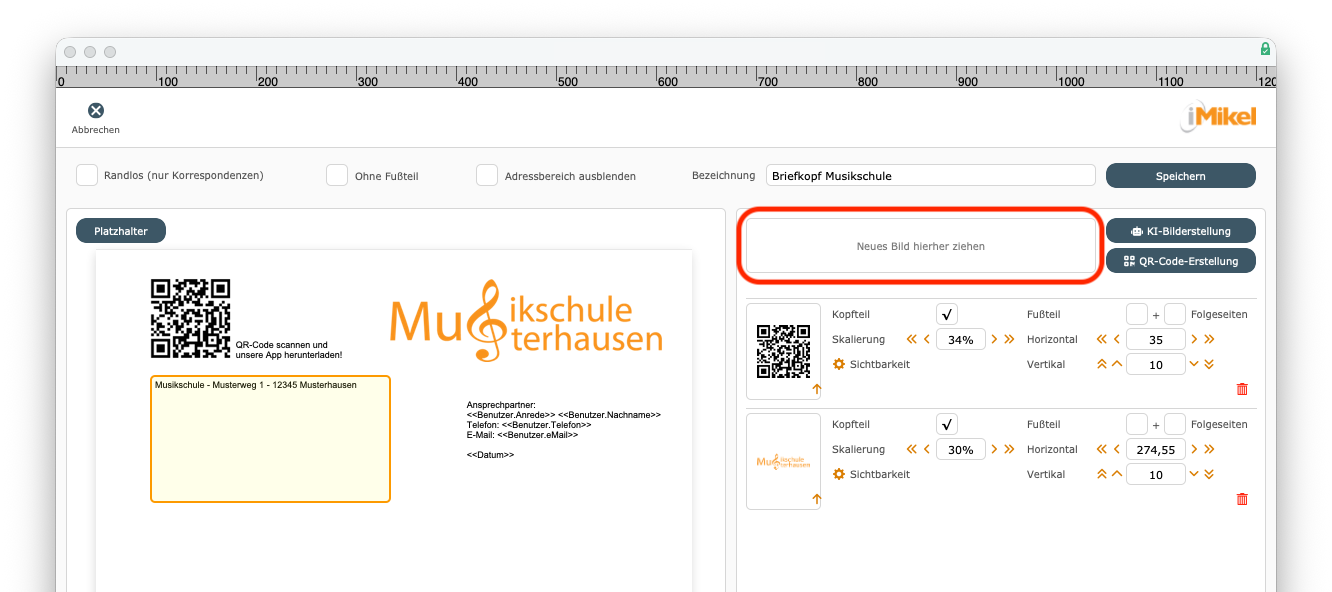The height and width of the screenshot is (592, 1332).
Task: Open the Platzhalter button
Action: pos(121,231)
